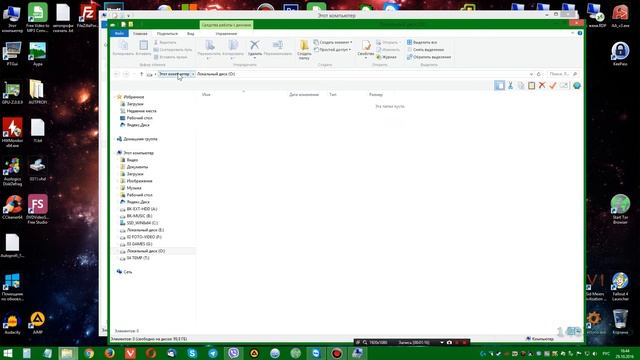The width and height of the screenshot is (640, 360).
Task: Click Снять выделение in the ribbon
Action: 425,50
